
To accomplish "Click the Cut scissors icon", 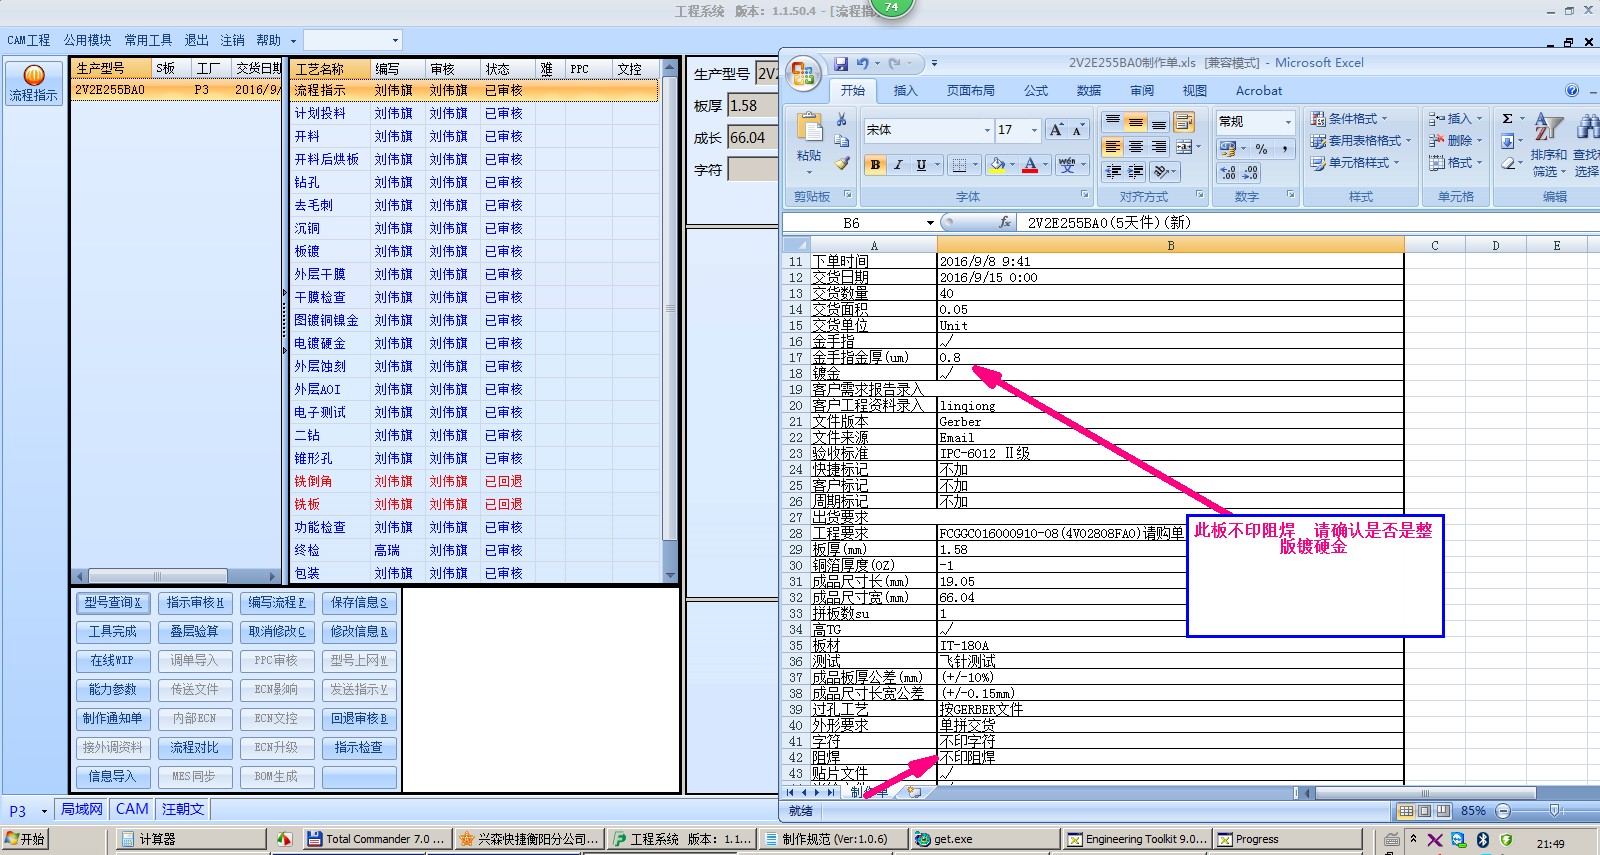I will (841, 119).
